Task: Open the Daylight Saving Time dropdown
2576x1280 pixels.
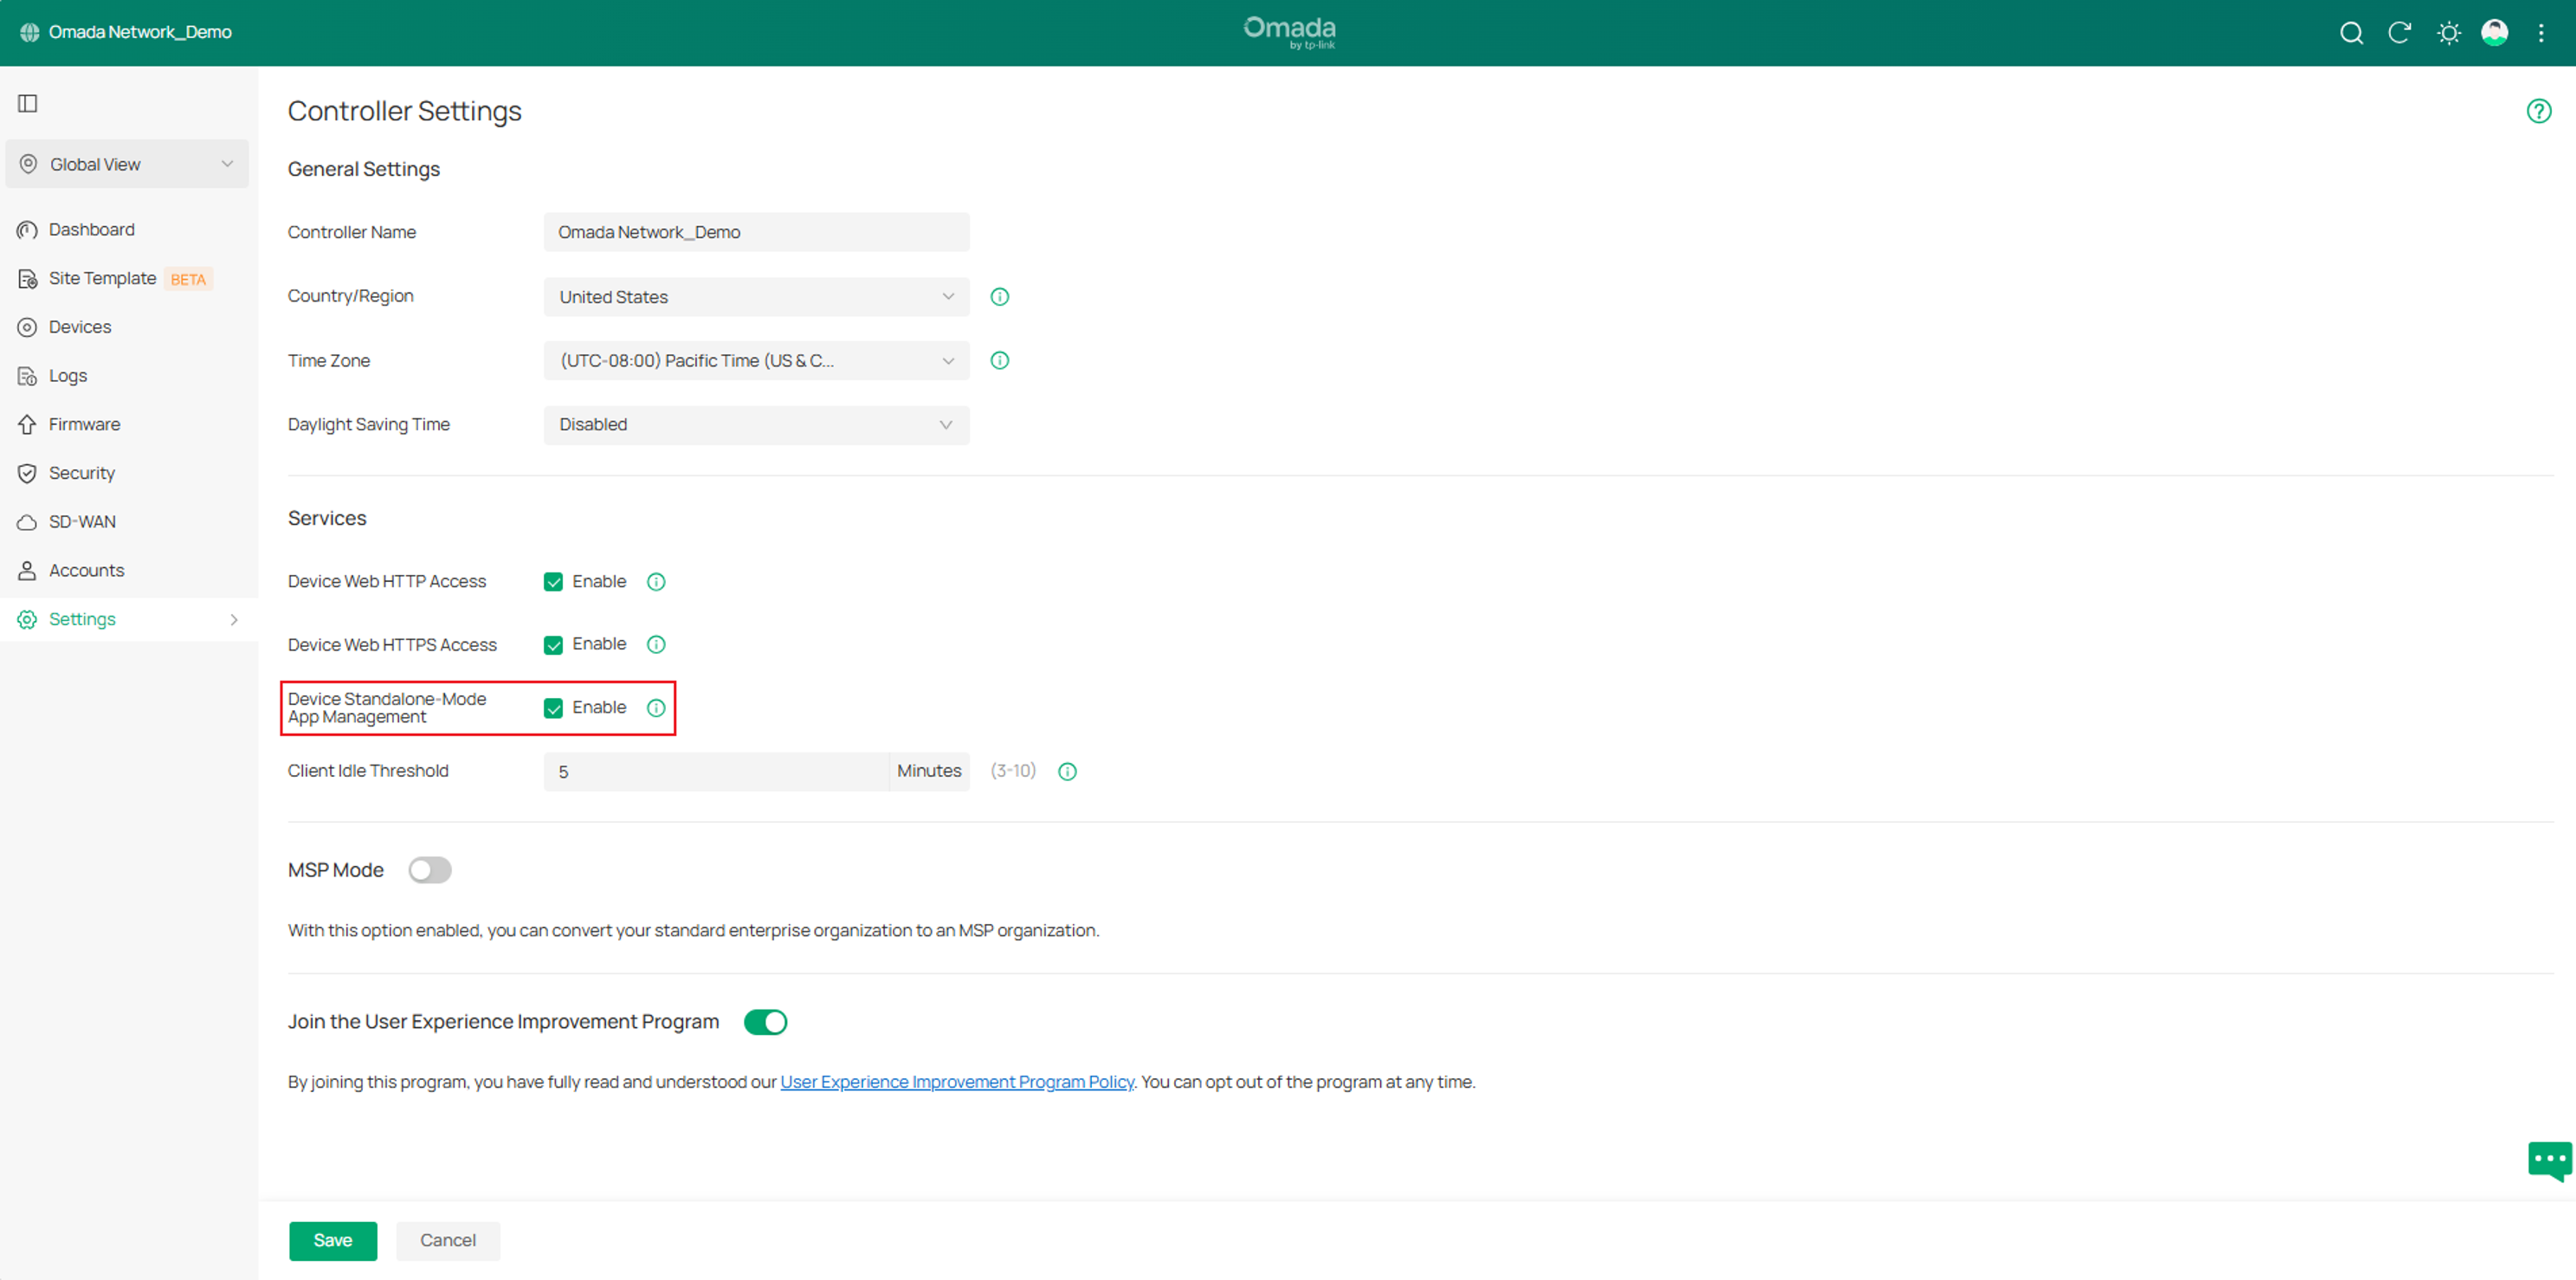Action: (756, 425)
